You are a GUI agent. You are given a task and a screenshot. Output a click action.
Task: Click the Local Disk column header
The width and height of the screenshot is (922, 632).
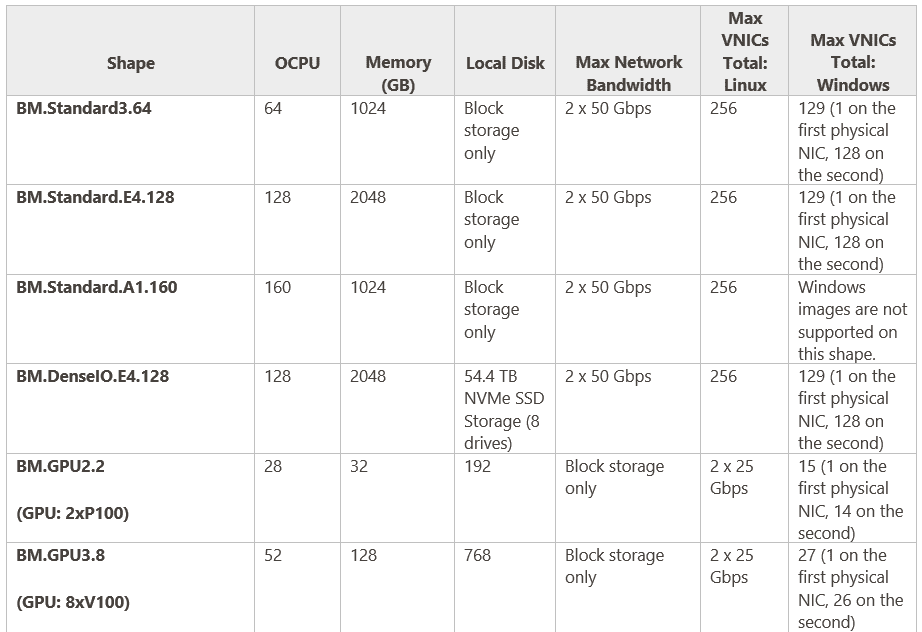pos(505,63)
